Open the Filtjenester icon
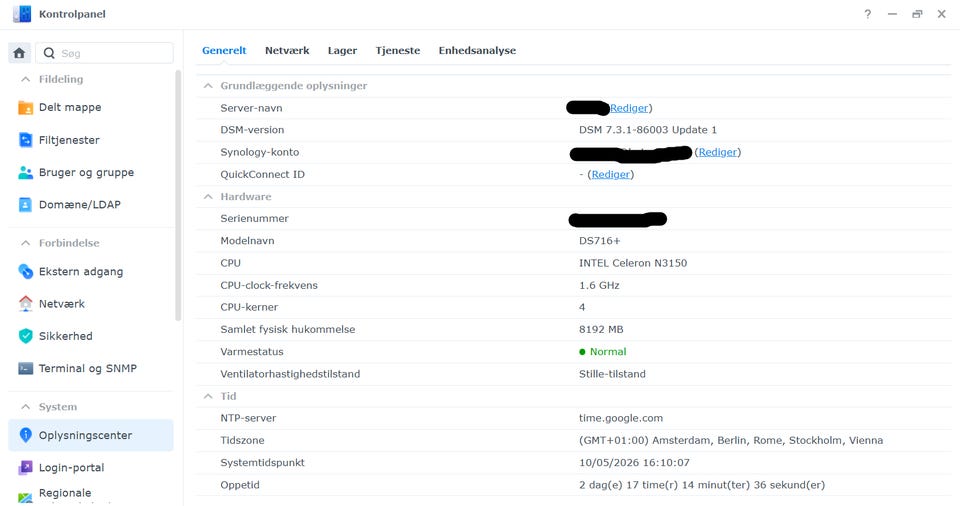 [x=25, y=140]
